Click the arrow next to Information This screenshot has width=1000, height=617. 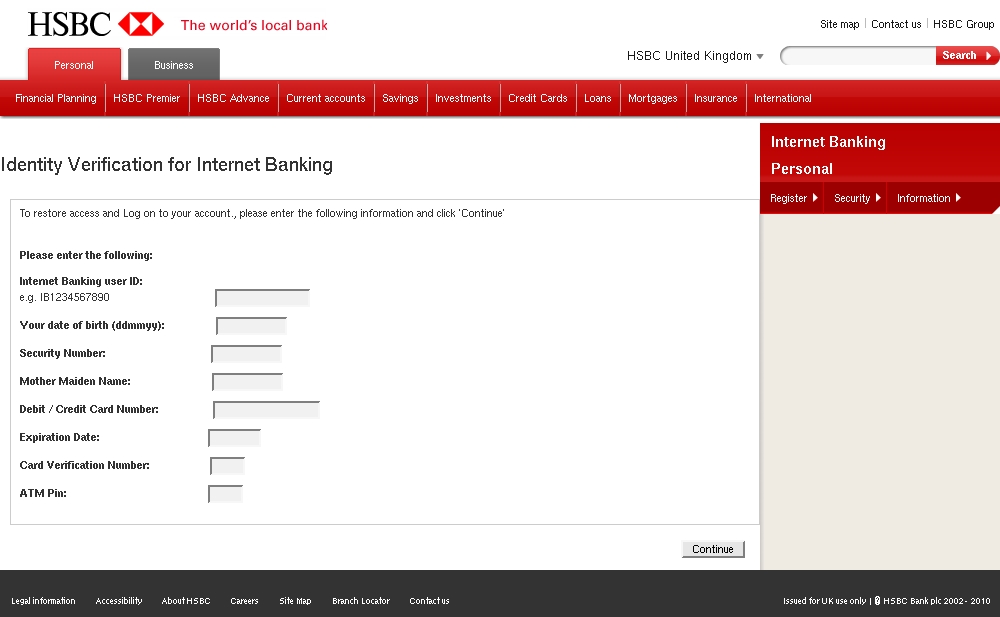point(957,198)
